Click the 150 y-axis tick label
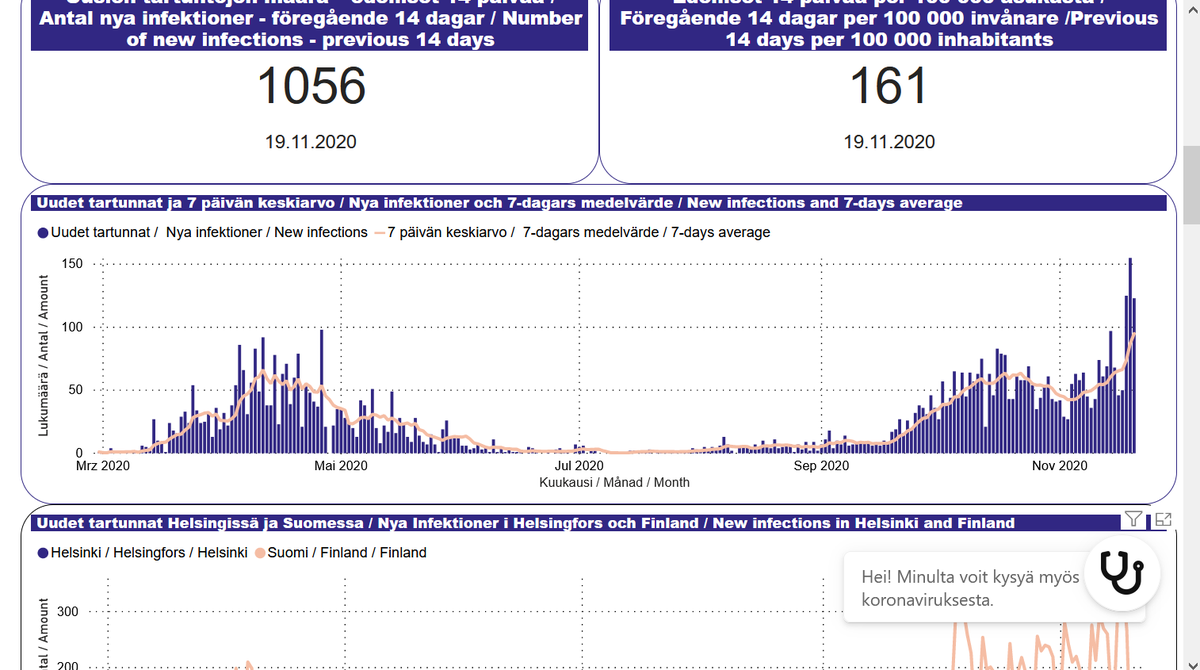 point(73,264)
